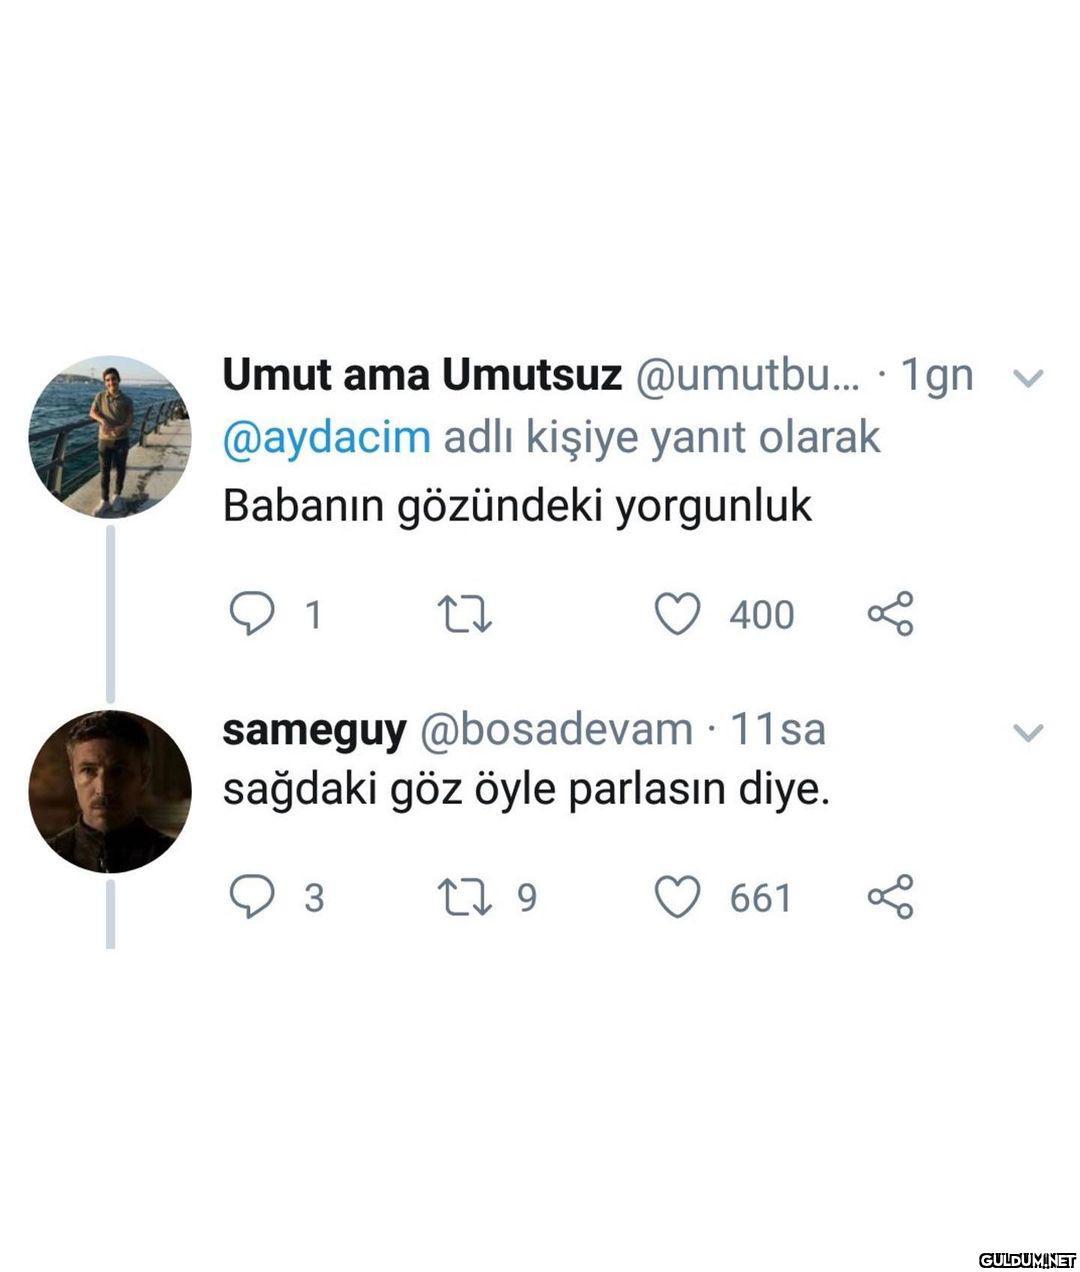Click the "Umut ama Umutsuz" display name
Image resolution: width=1080 pixels, height=1272 pixels.
(421, 376)
